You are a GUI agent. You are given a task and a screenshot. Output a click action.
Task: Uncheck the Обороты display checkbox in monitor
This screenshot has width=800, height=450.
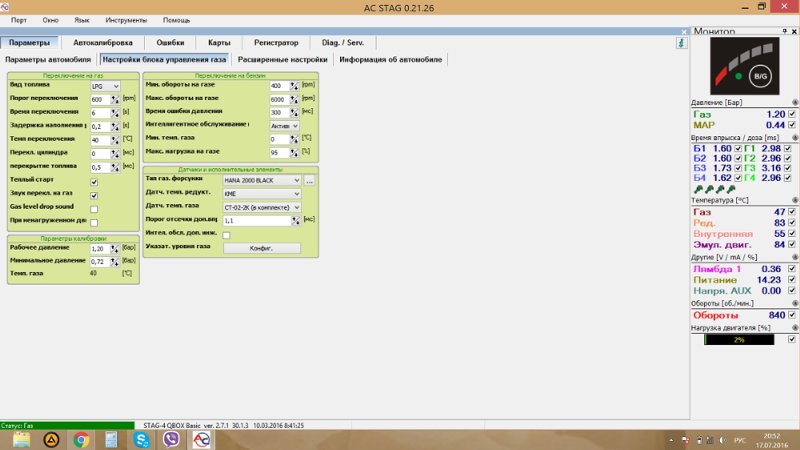(791, 315)
